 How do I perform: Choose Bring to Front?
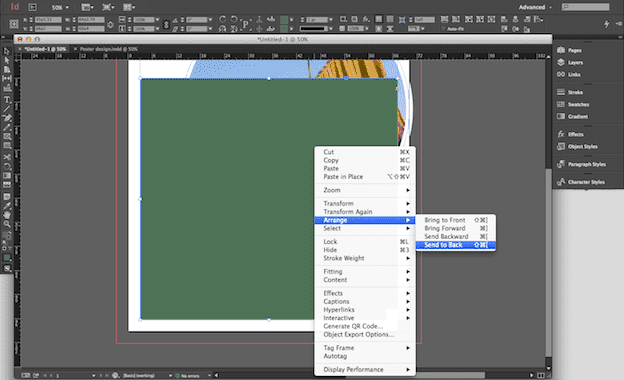pyautogui.click(x=456, y=220)
